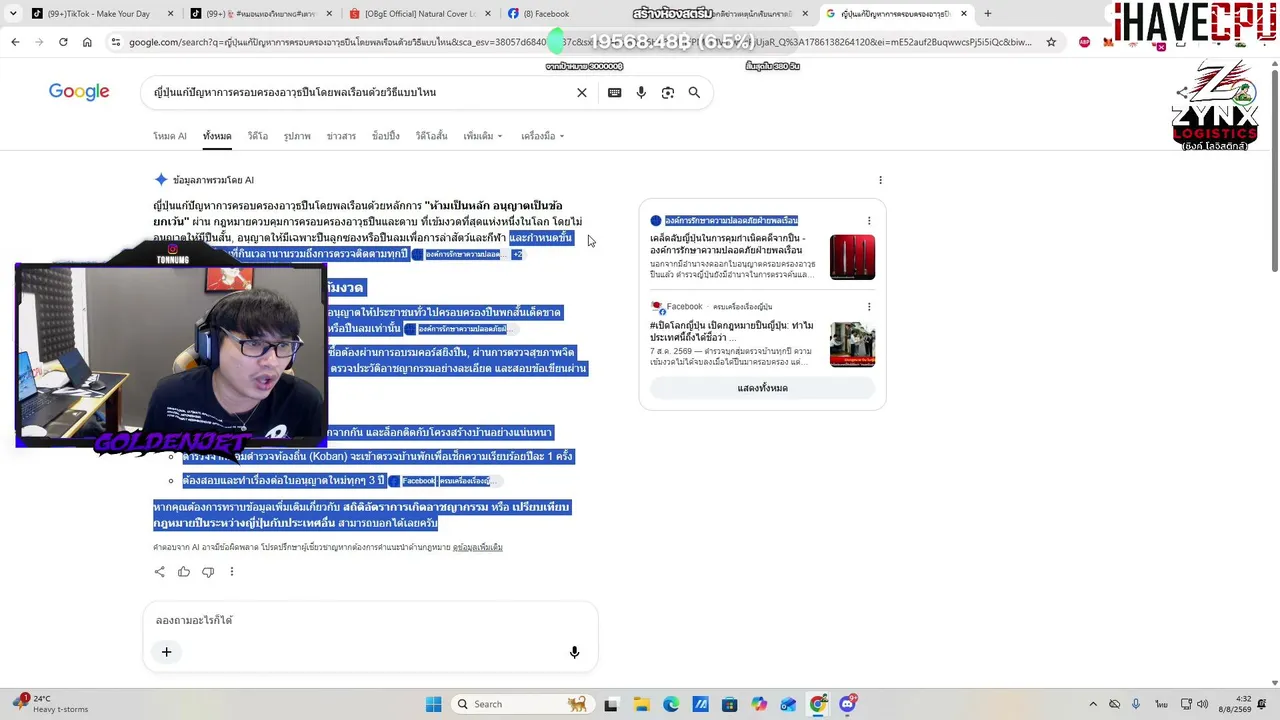Click the แสดงทั้งหมด show all button

pos(763,388)
